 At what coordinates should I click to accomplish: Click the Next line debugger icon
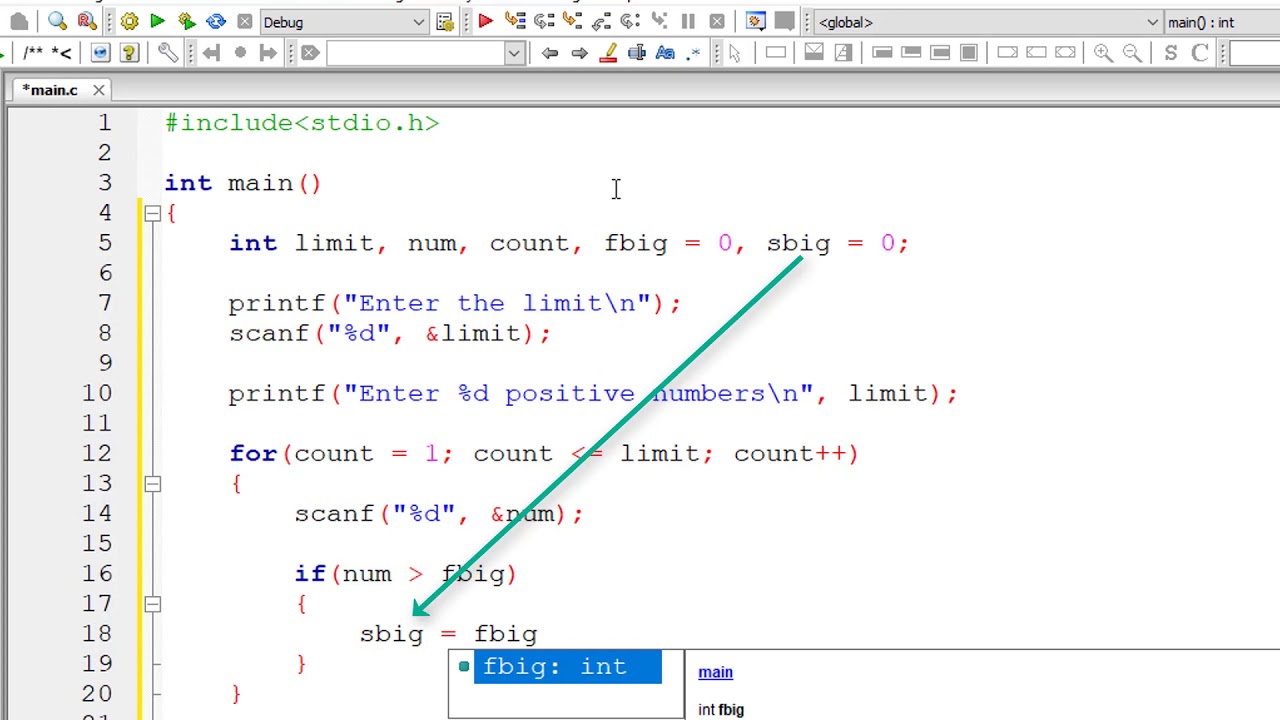544,21
